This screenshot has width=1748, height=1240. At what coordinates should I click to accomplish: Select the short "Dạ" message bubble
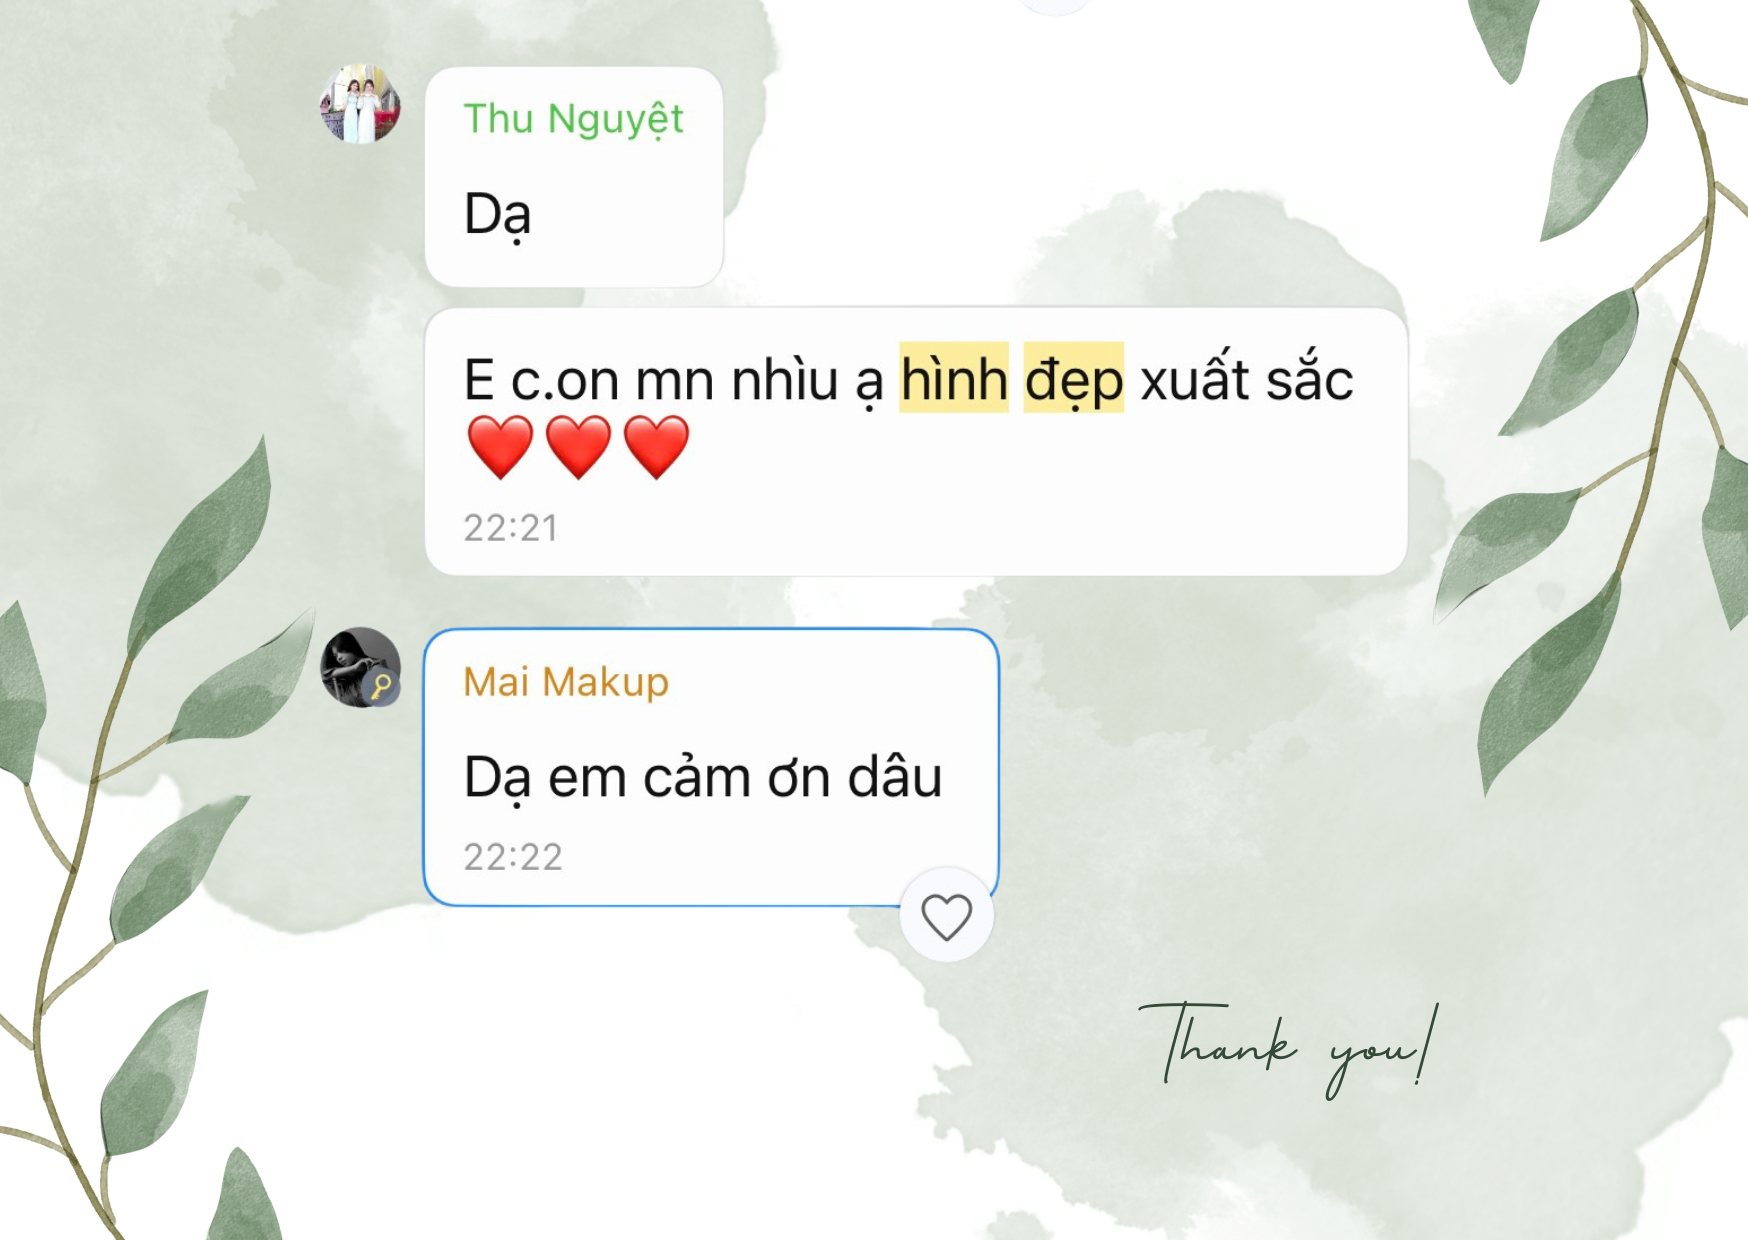pos(574,177)
